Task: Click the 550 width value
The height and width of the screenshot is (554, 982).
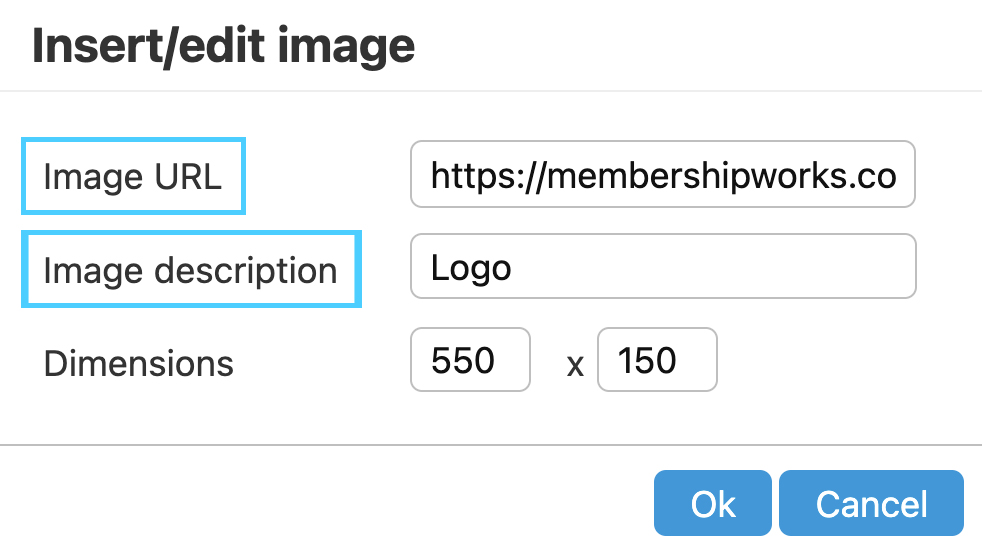Action: click(463, 360)
